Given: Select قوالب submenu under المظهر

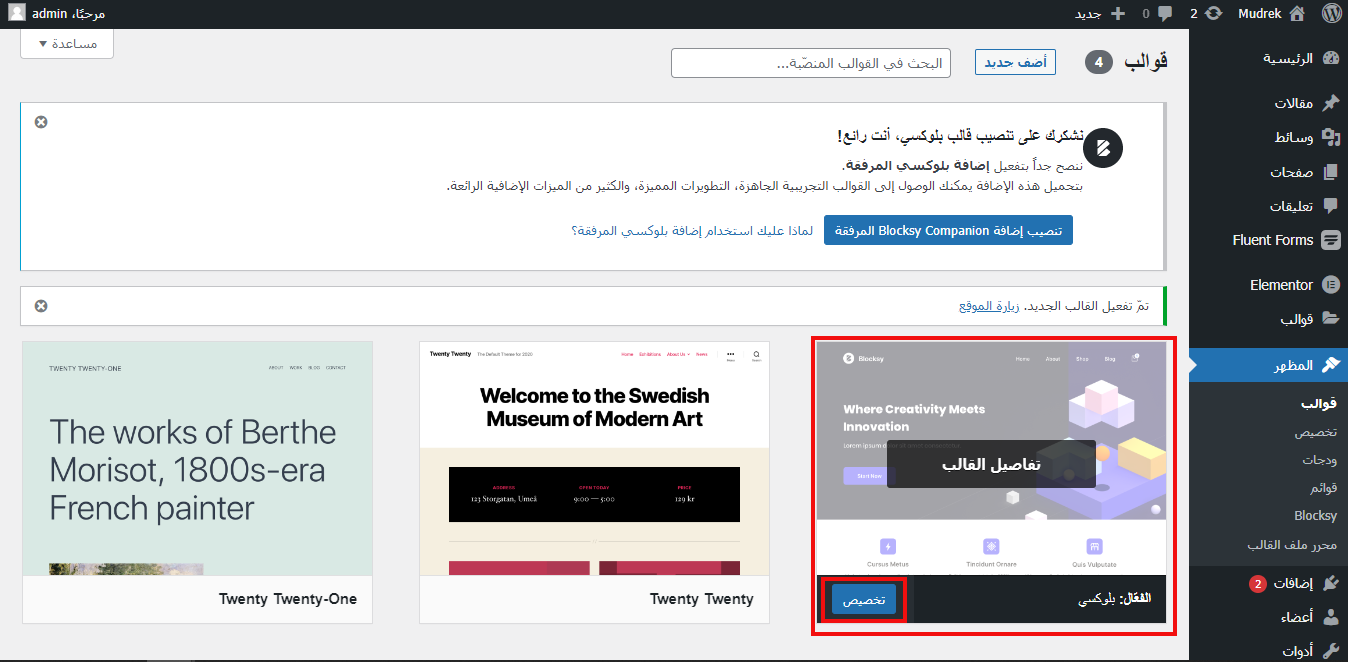Looking at the screenshot, I should [1318, 404].
